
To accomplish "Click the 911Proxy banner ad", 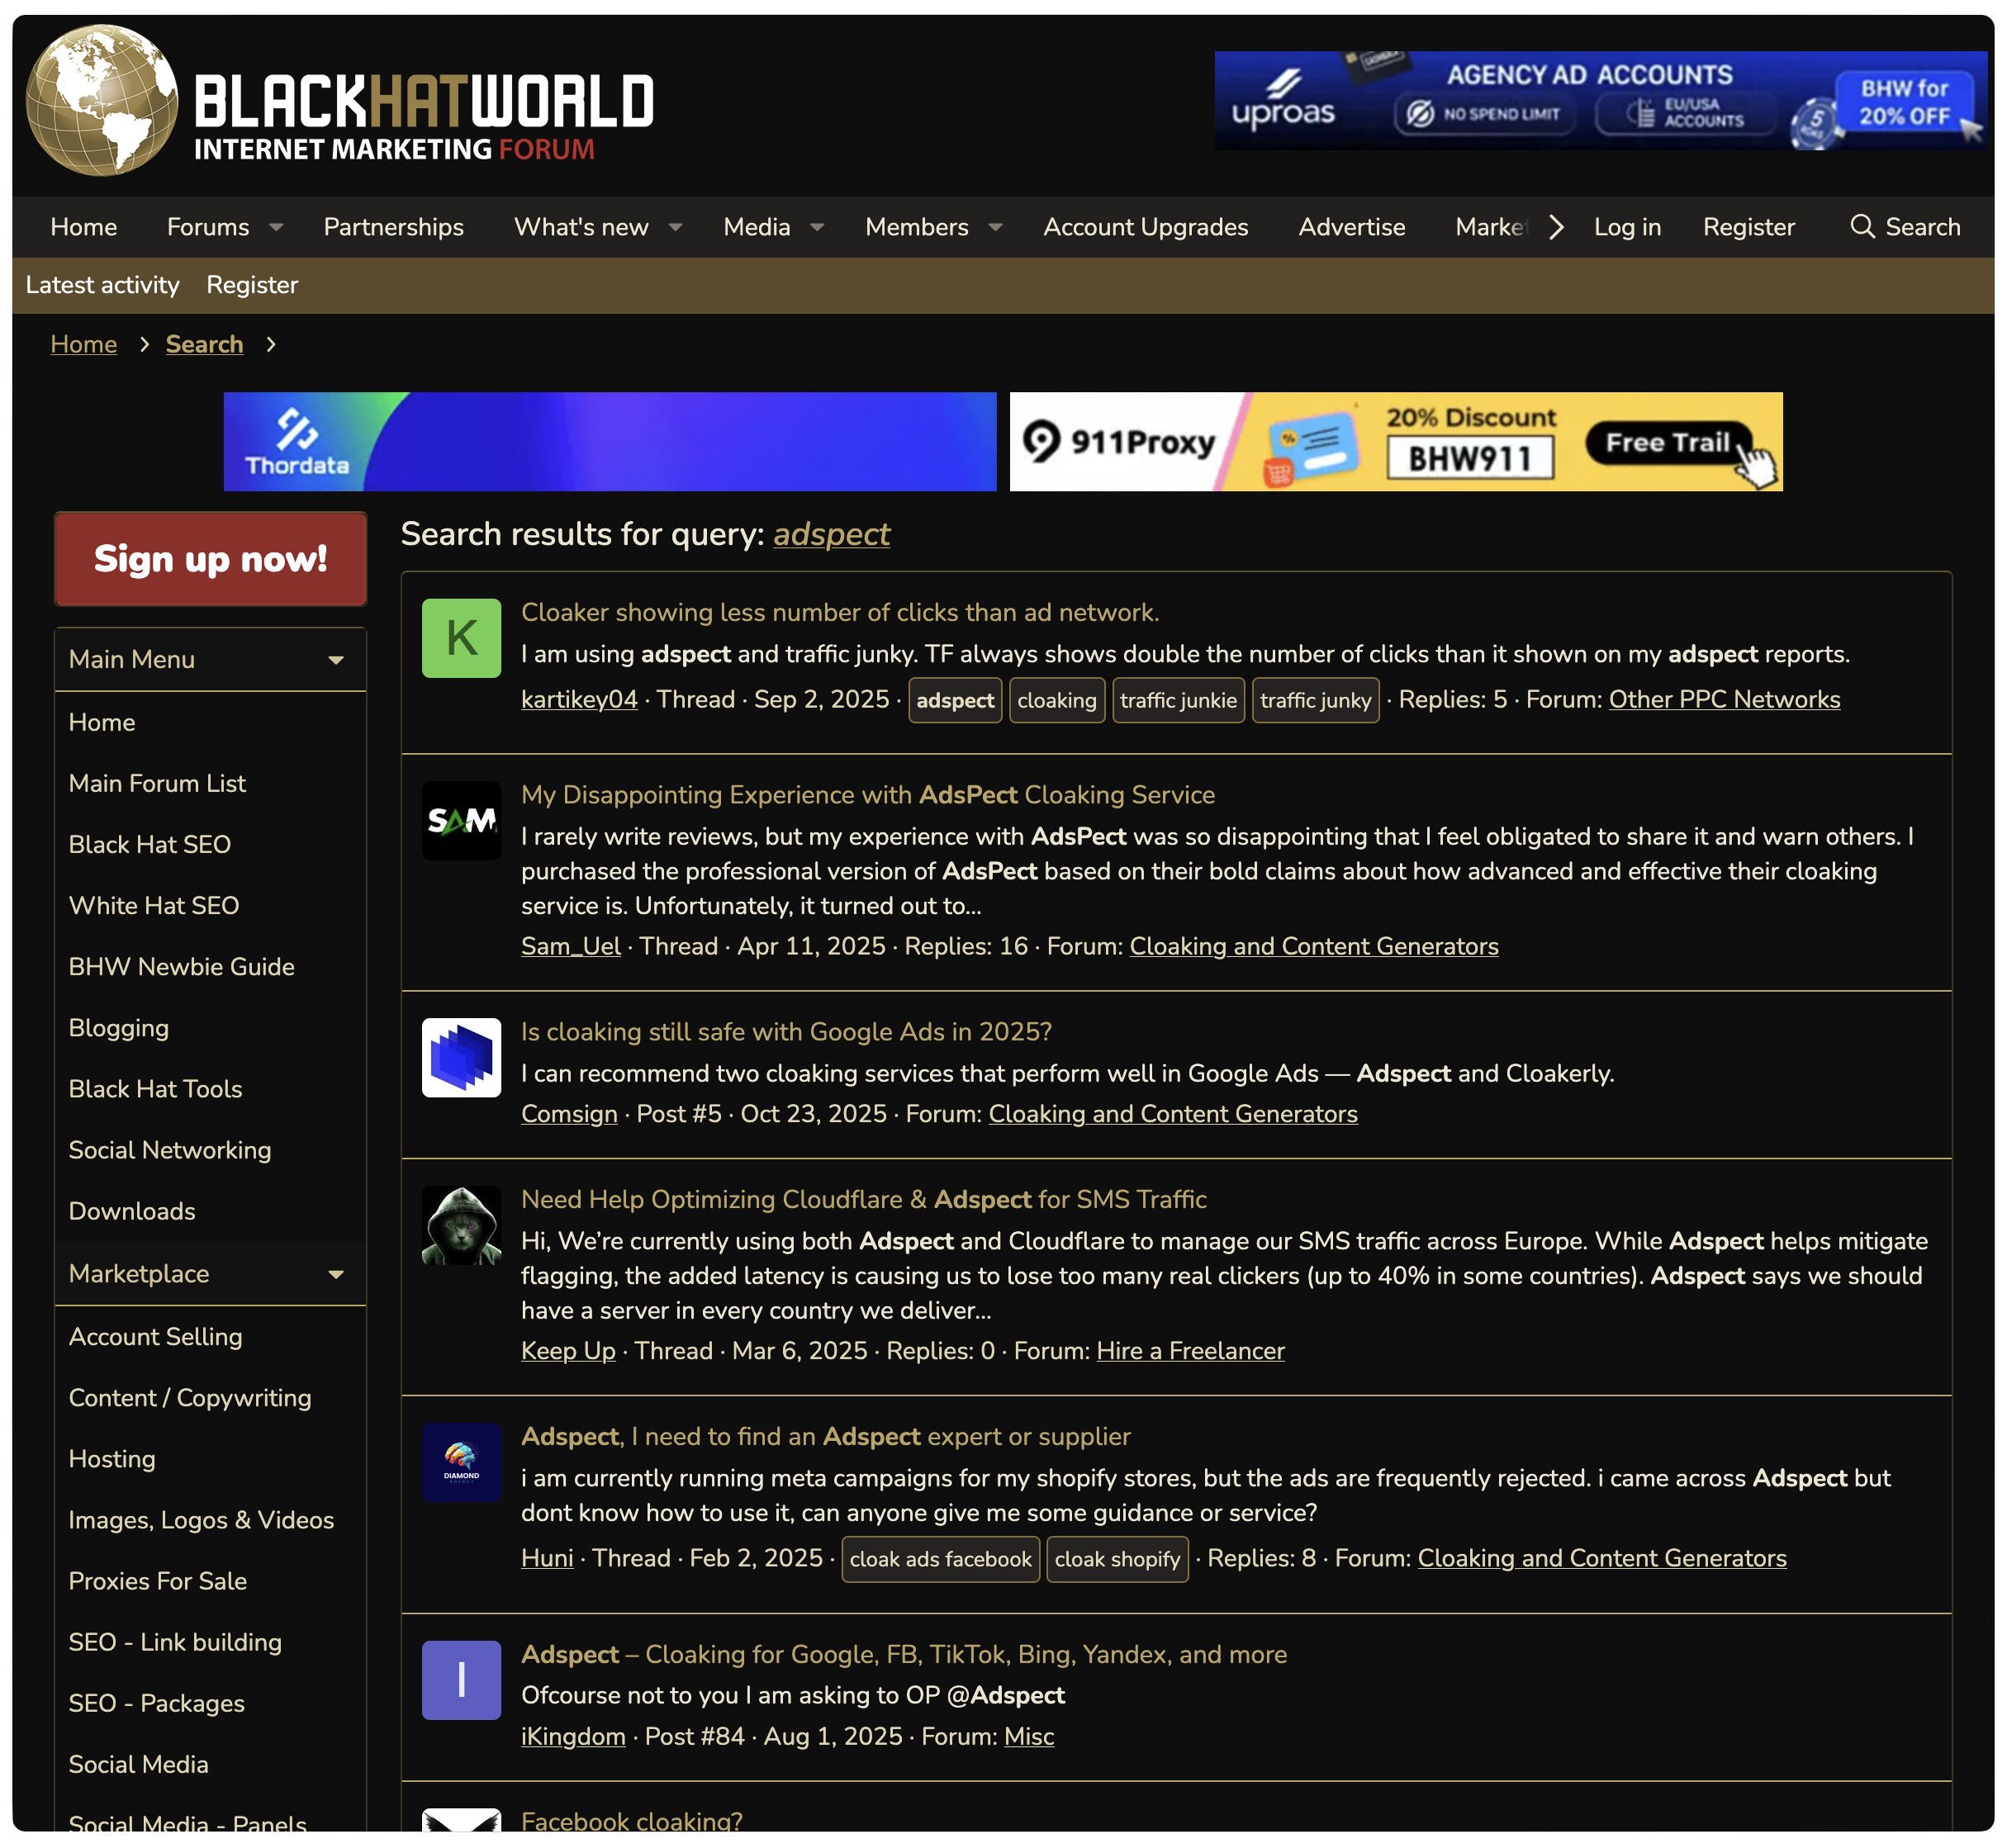I will point(1395,441).
